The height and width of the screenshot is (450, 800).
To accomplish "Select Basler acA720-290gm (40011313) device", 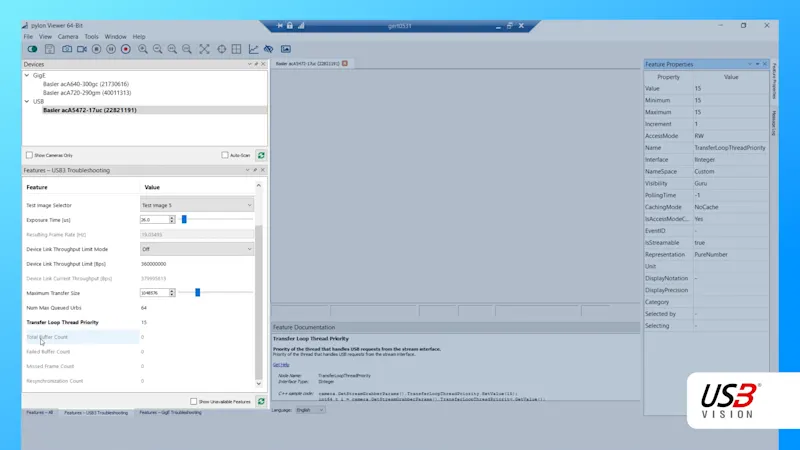I will click(x=87, y=92).
